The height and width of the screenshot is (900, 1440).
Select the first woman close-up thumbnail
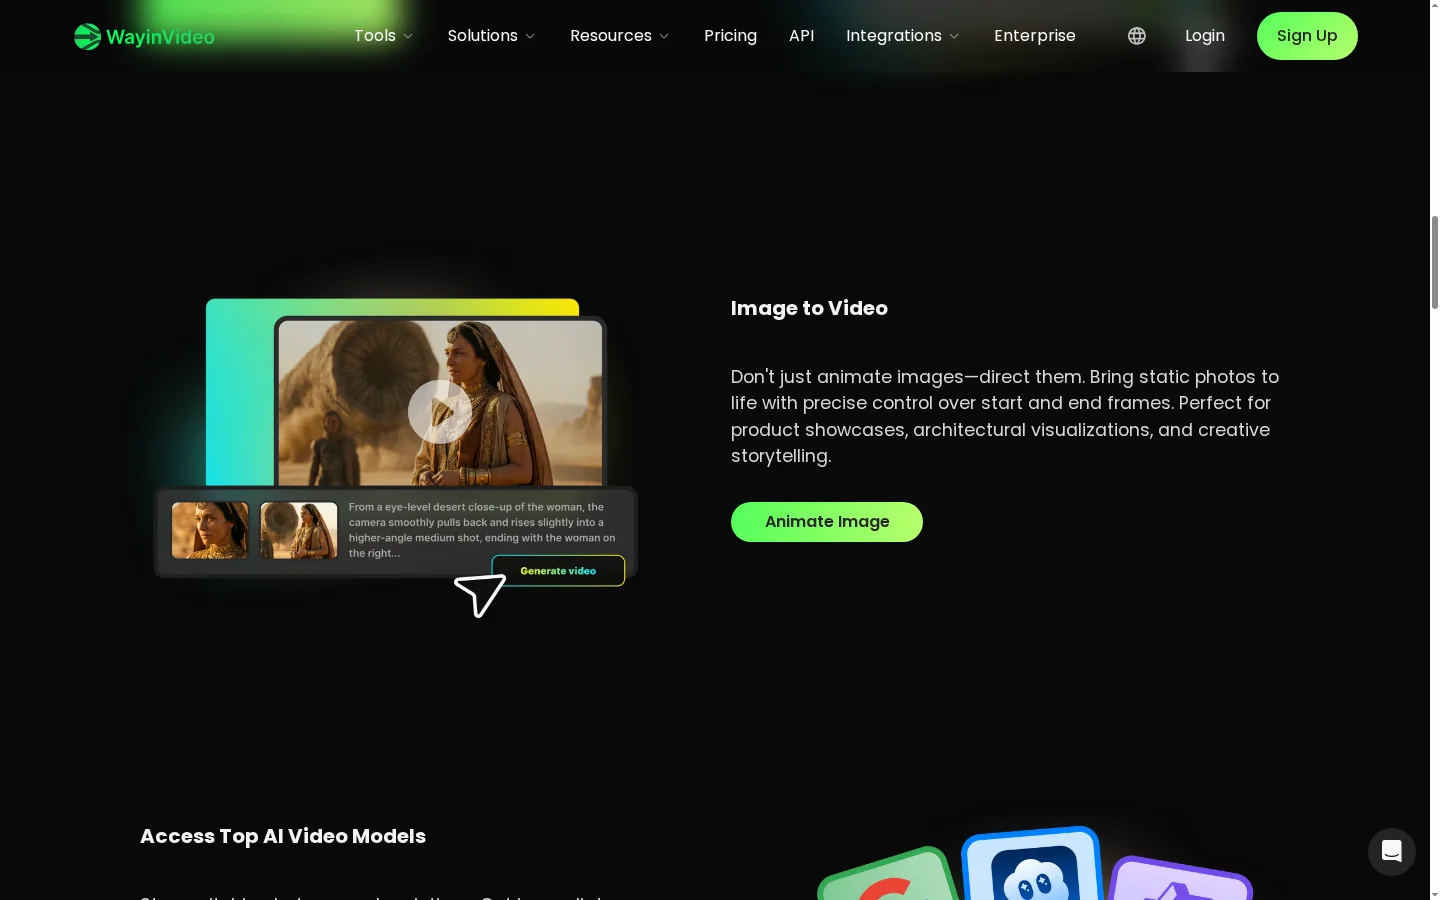point(210,530)
